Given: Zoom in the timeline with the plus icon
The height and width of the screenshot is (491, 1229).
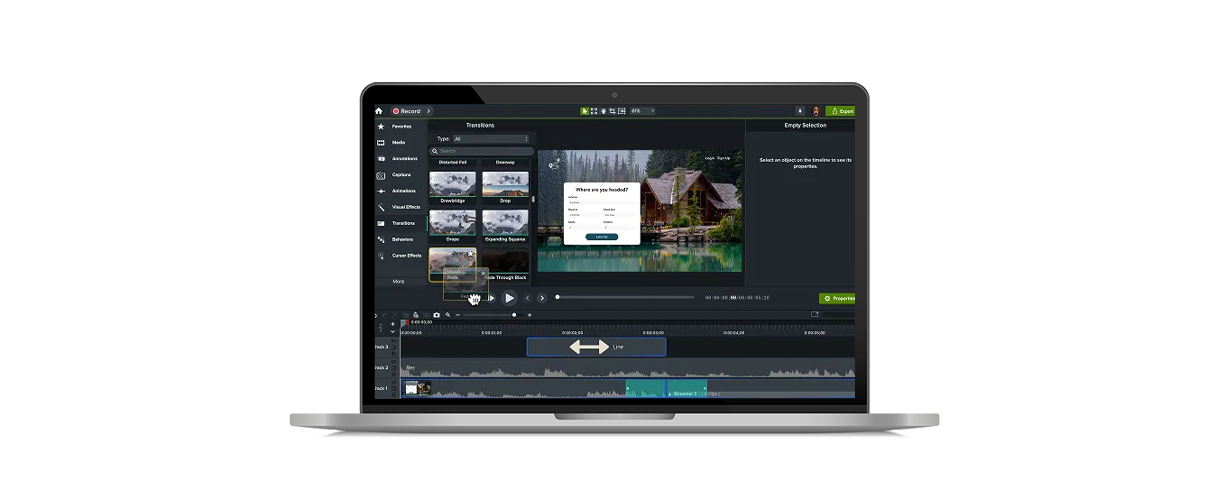Looking at the screenshot, I should tap(530, 315).
